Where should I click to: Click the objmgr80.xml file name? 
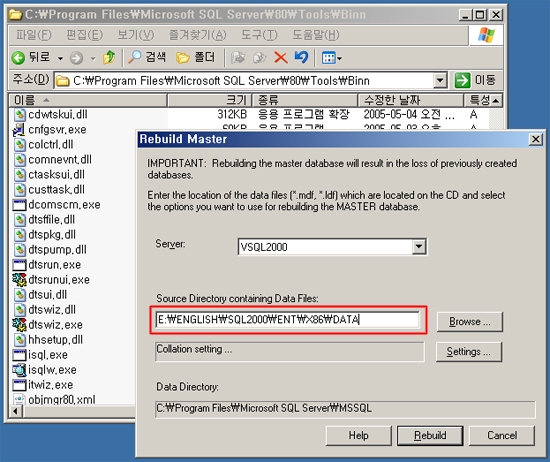point(62,400)
